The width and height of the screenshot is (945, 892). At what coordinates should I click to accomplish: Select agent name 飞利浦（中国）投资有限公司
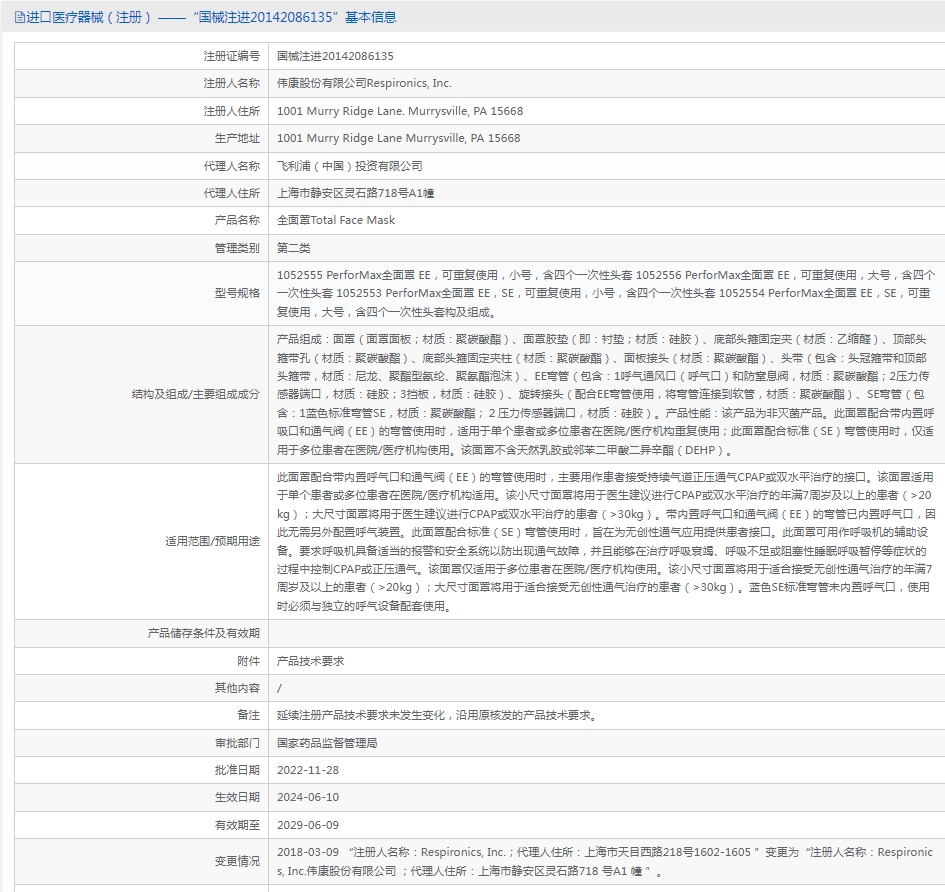pos(350,166)
